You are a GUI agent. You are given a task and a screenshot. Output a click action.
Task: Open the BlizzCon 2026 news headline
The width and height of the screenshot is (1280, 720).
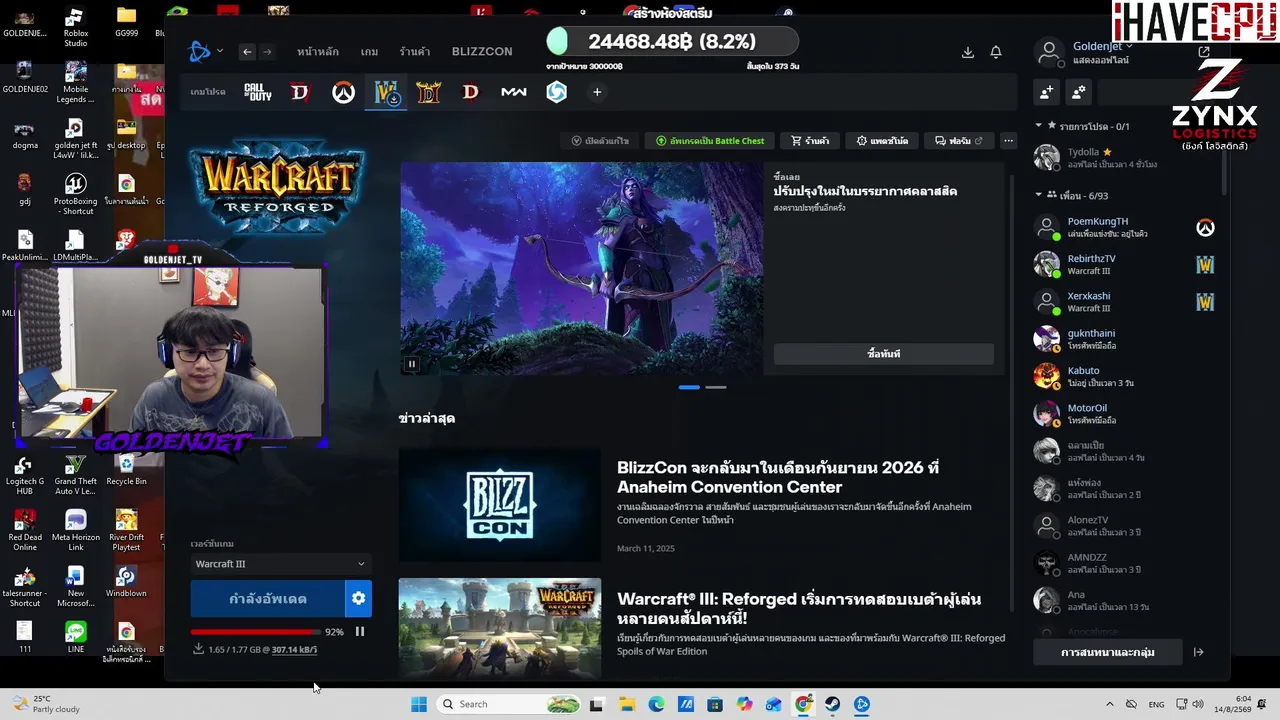(778, 477)
